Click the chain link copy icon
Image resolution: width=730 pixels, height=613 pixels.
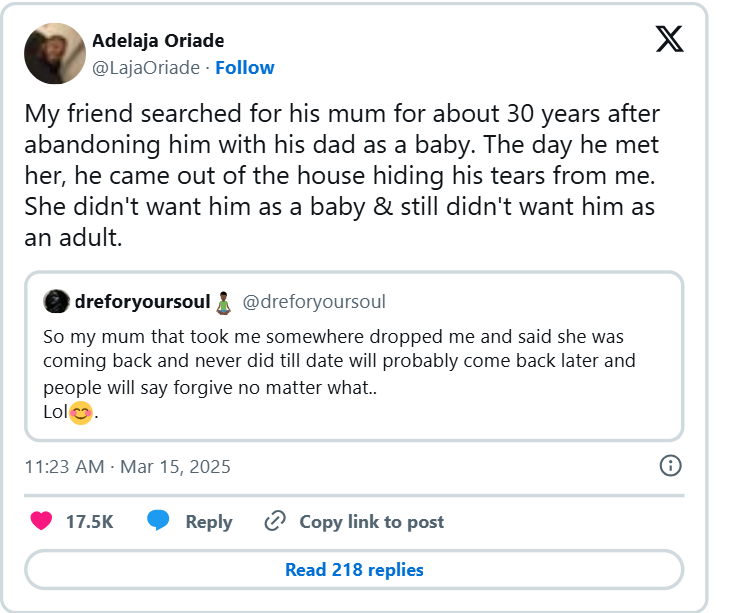pos(275,521)
